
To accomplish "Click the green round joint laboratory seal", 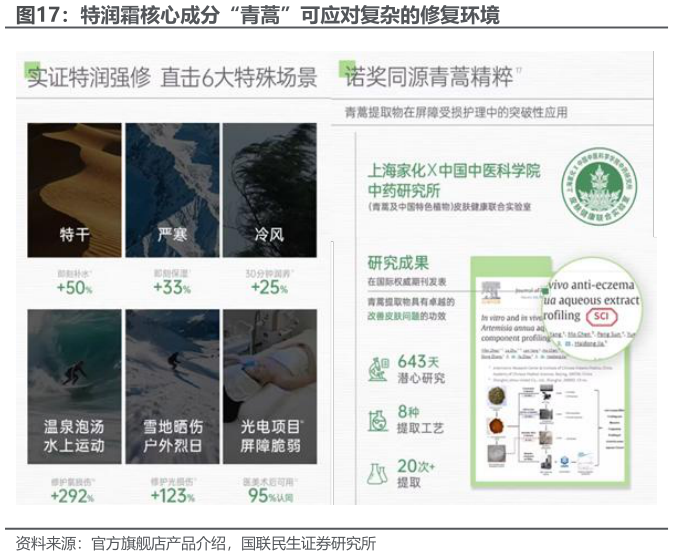I will click(599, 187).
